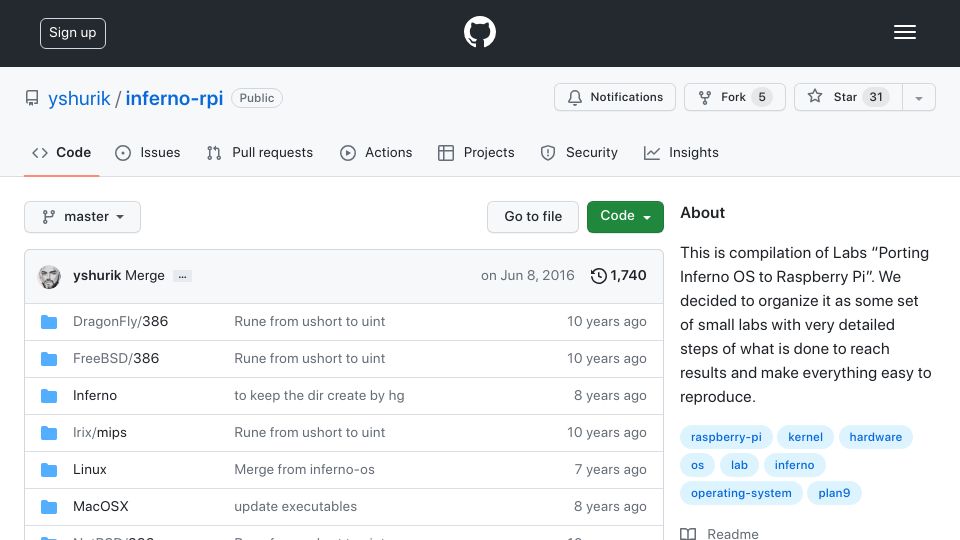Screen dimensions: 960x540
Task: Click the Sign up button
Action: click(73, 33)
